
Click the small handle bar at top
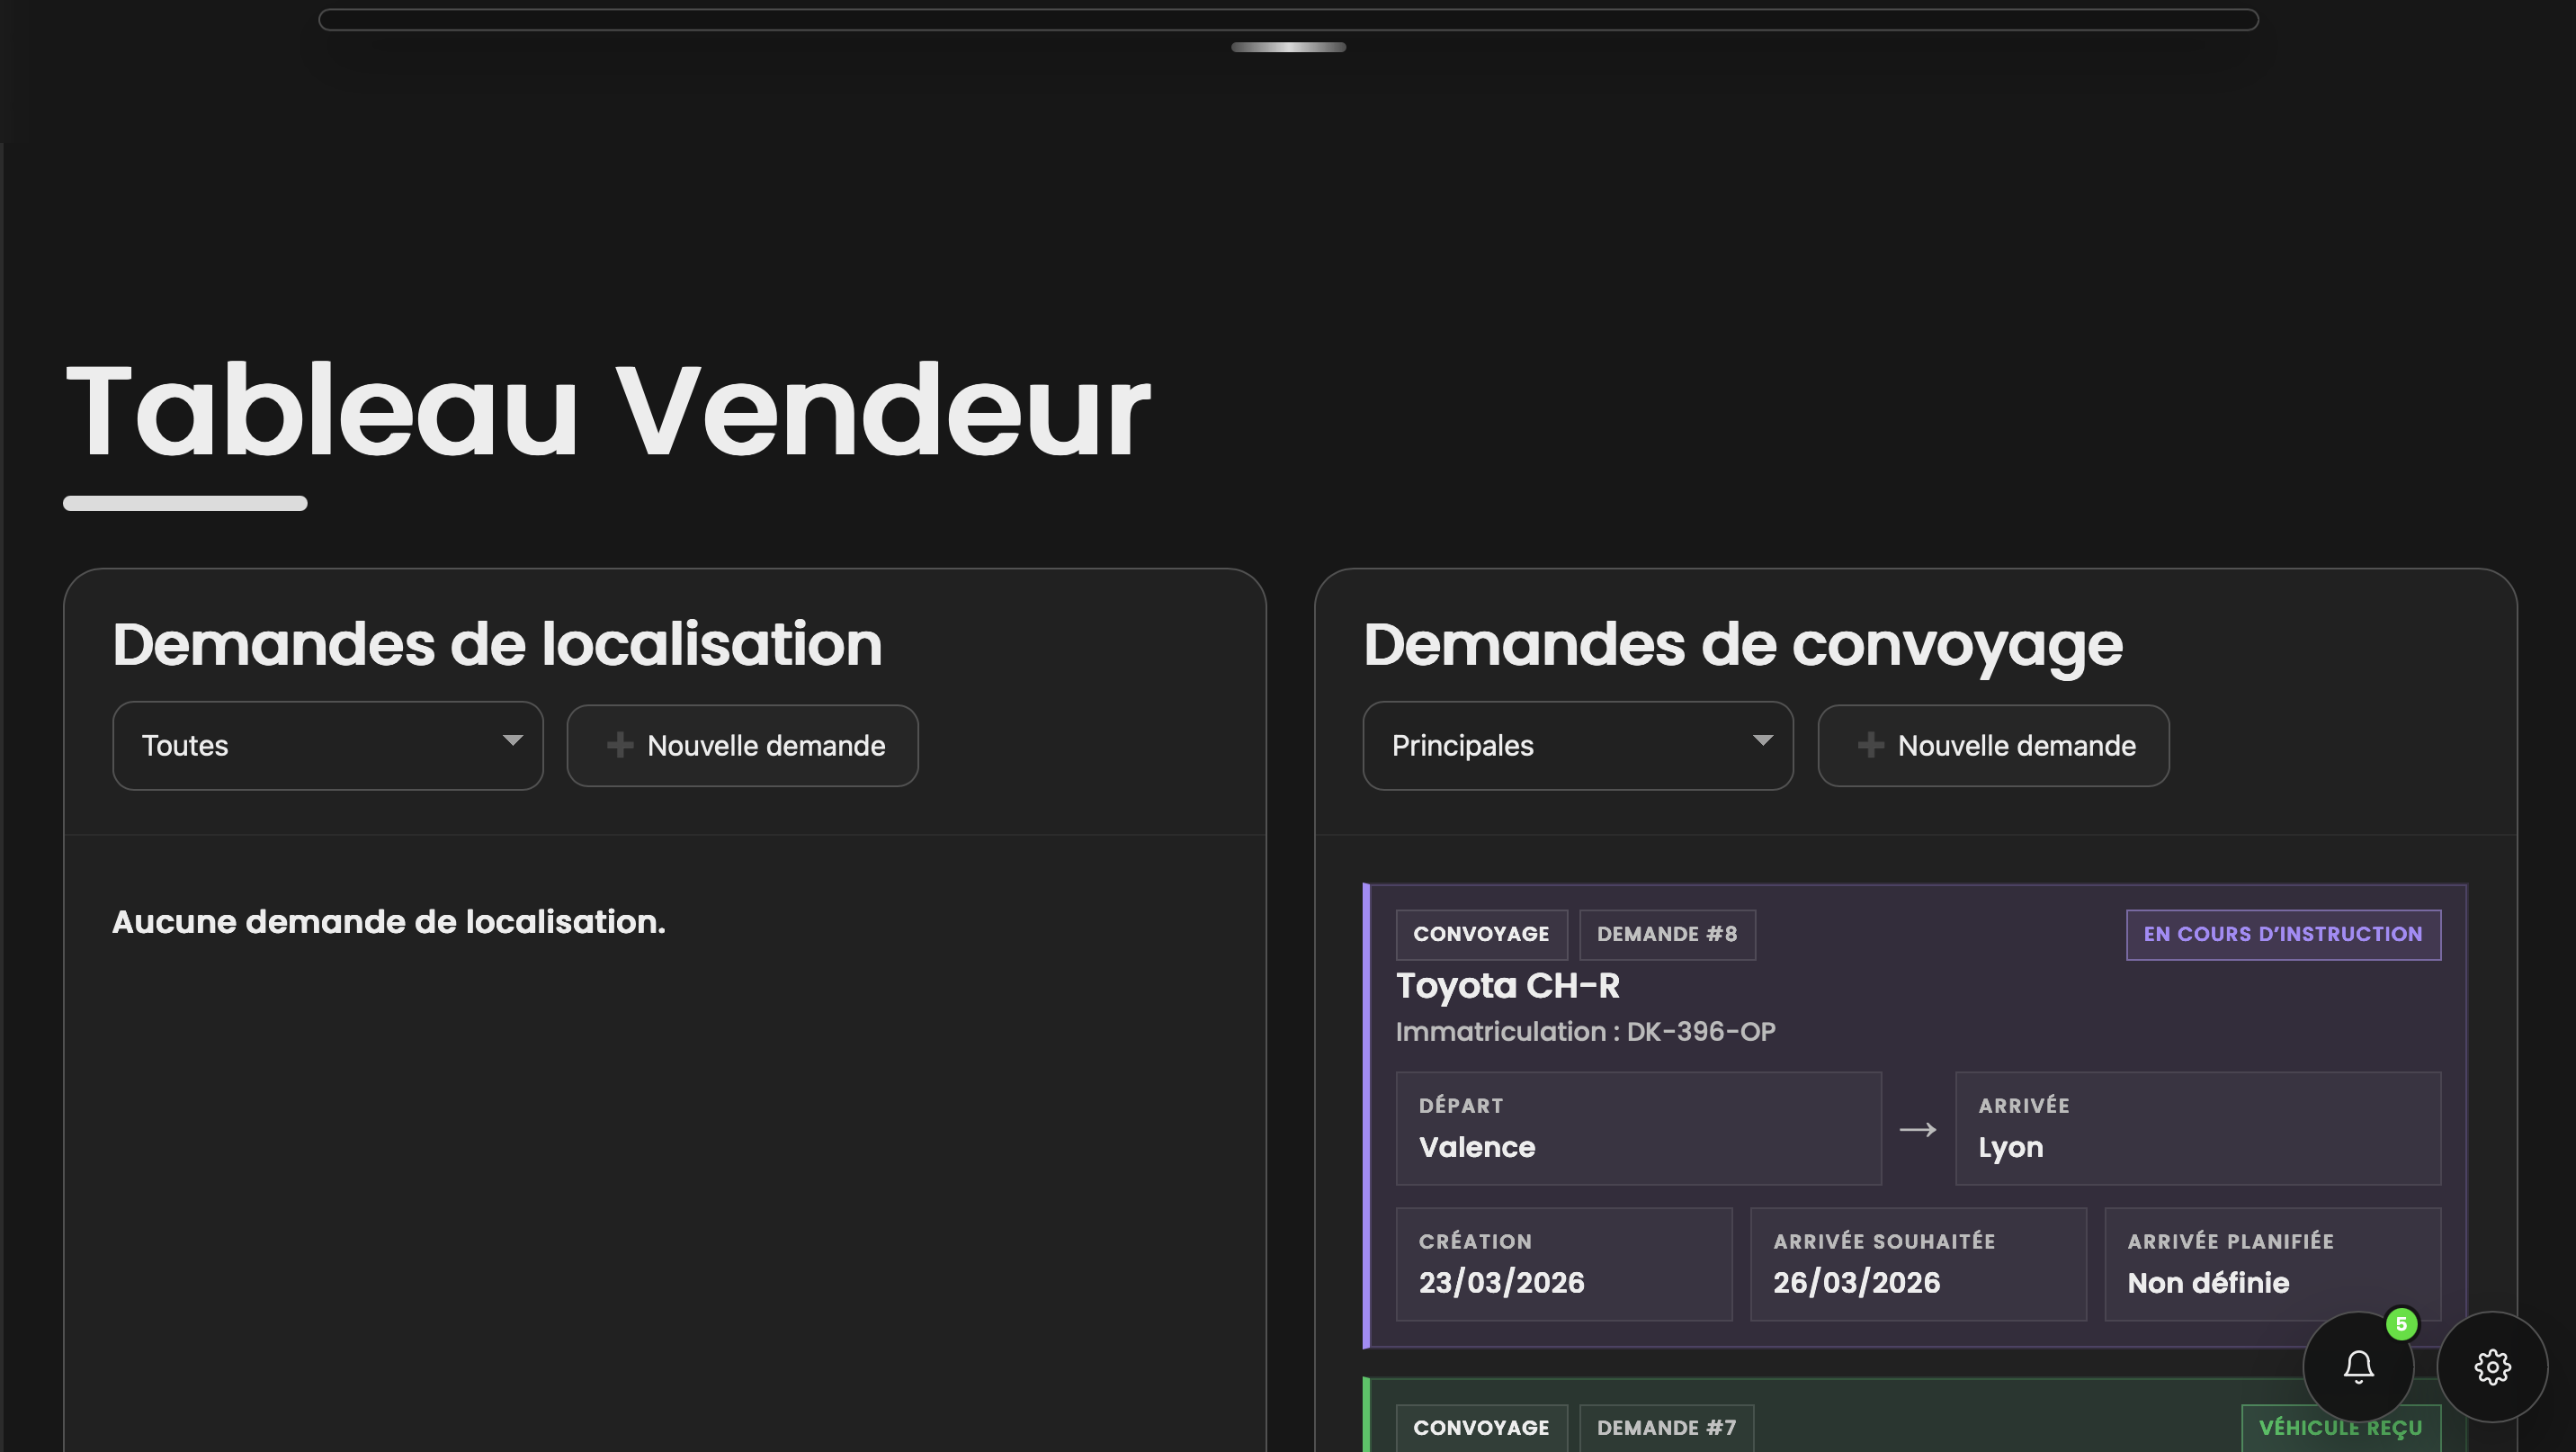pos(1288,47)
